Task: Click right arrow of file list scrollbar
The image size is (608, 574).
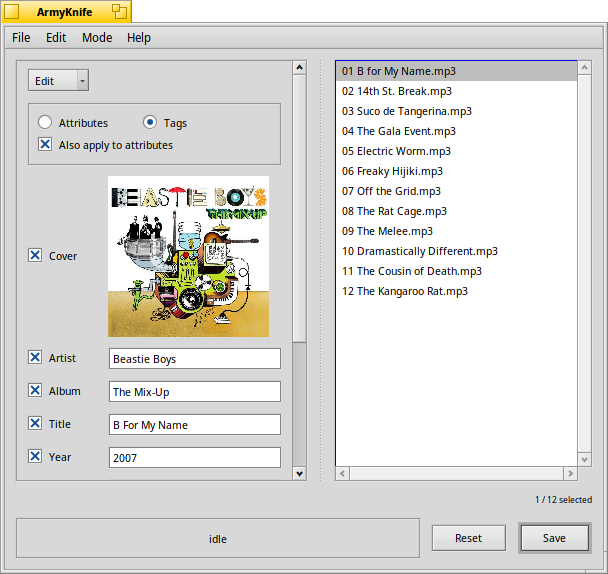Action: 570,473
